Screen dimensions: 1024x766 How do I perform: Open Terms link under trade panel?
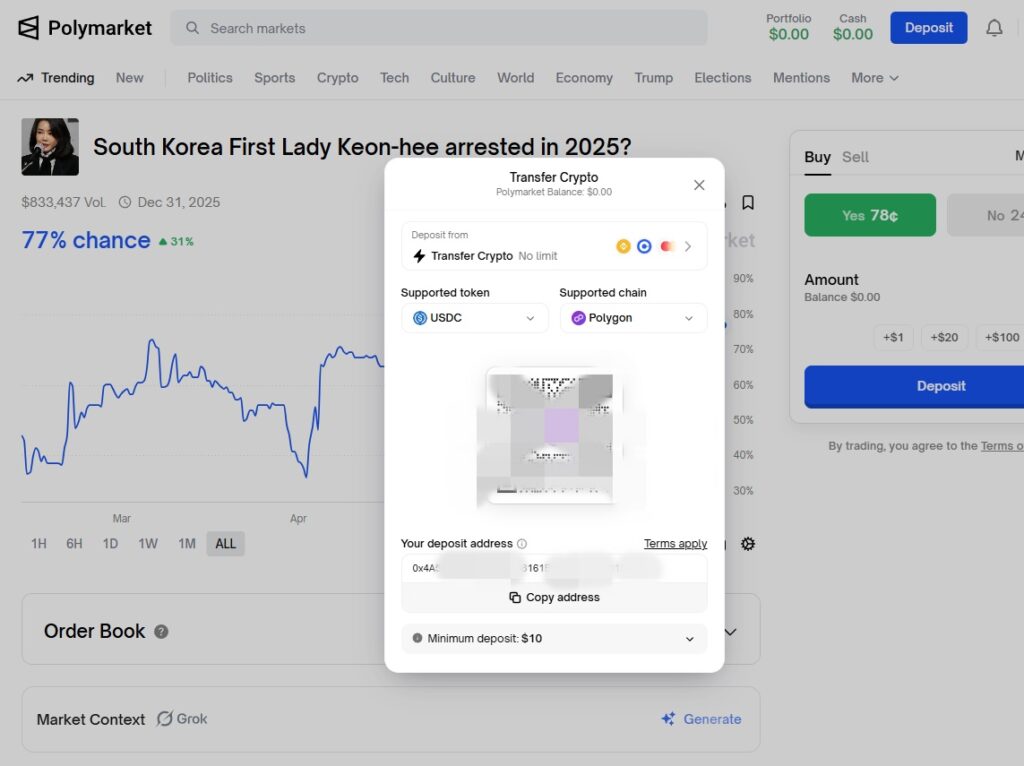[1002, 445]
